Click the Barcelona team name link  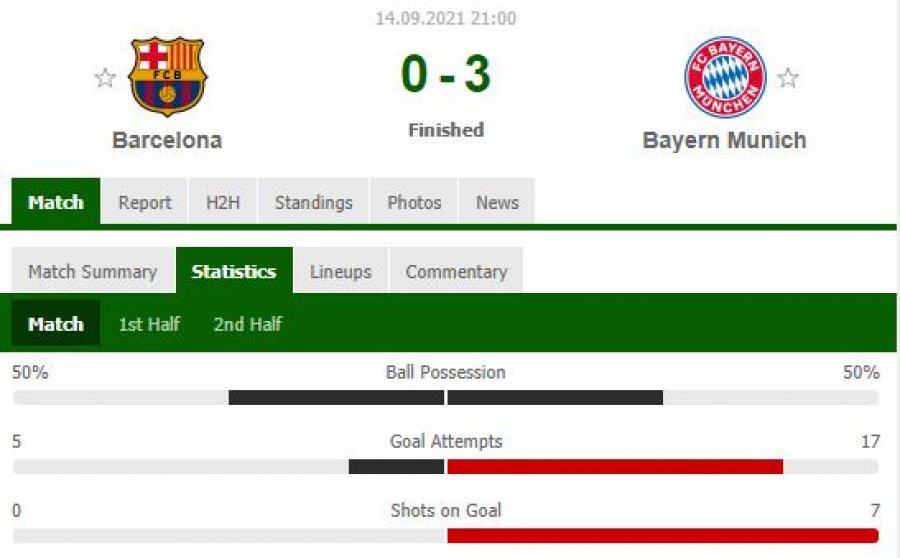[x=167, y=140]
